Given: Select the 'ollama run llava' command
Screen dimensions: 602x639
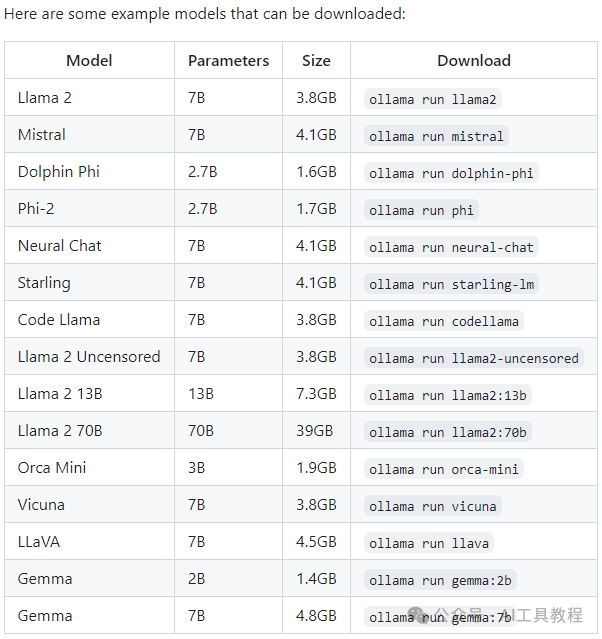Looking at the screenshot, I should 429,543.
